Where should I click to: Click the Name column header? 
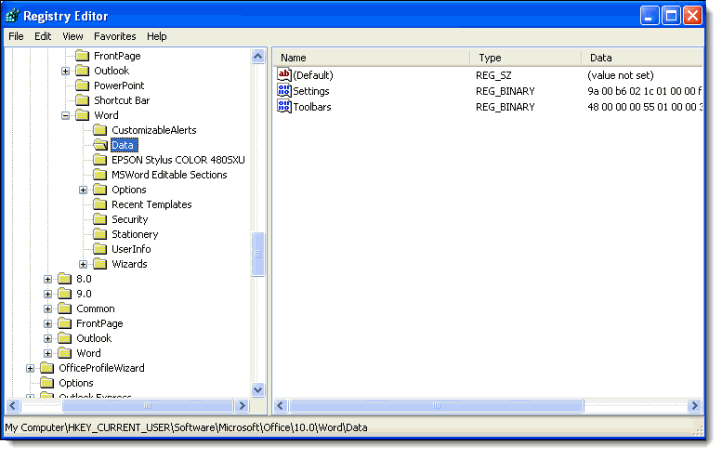[x=371, y=58]
